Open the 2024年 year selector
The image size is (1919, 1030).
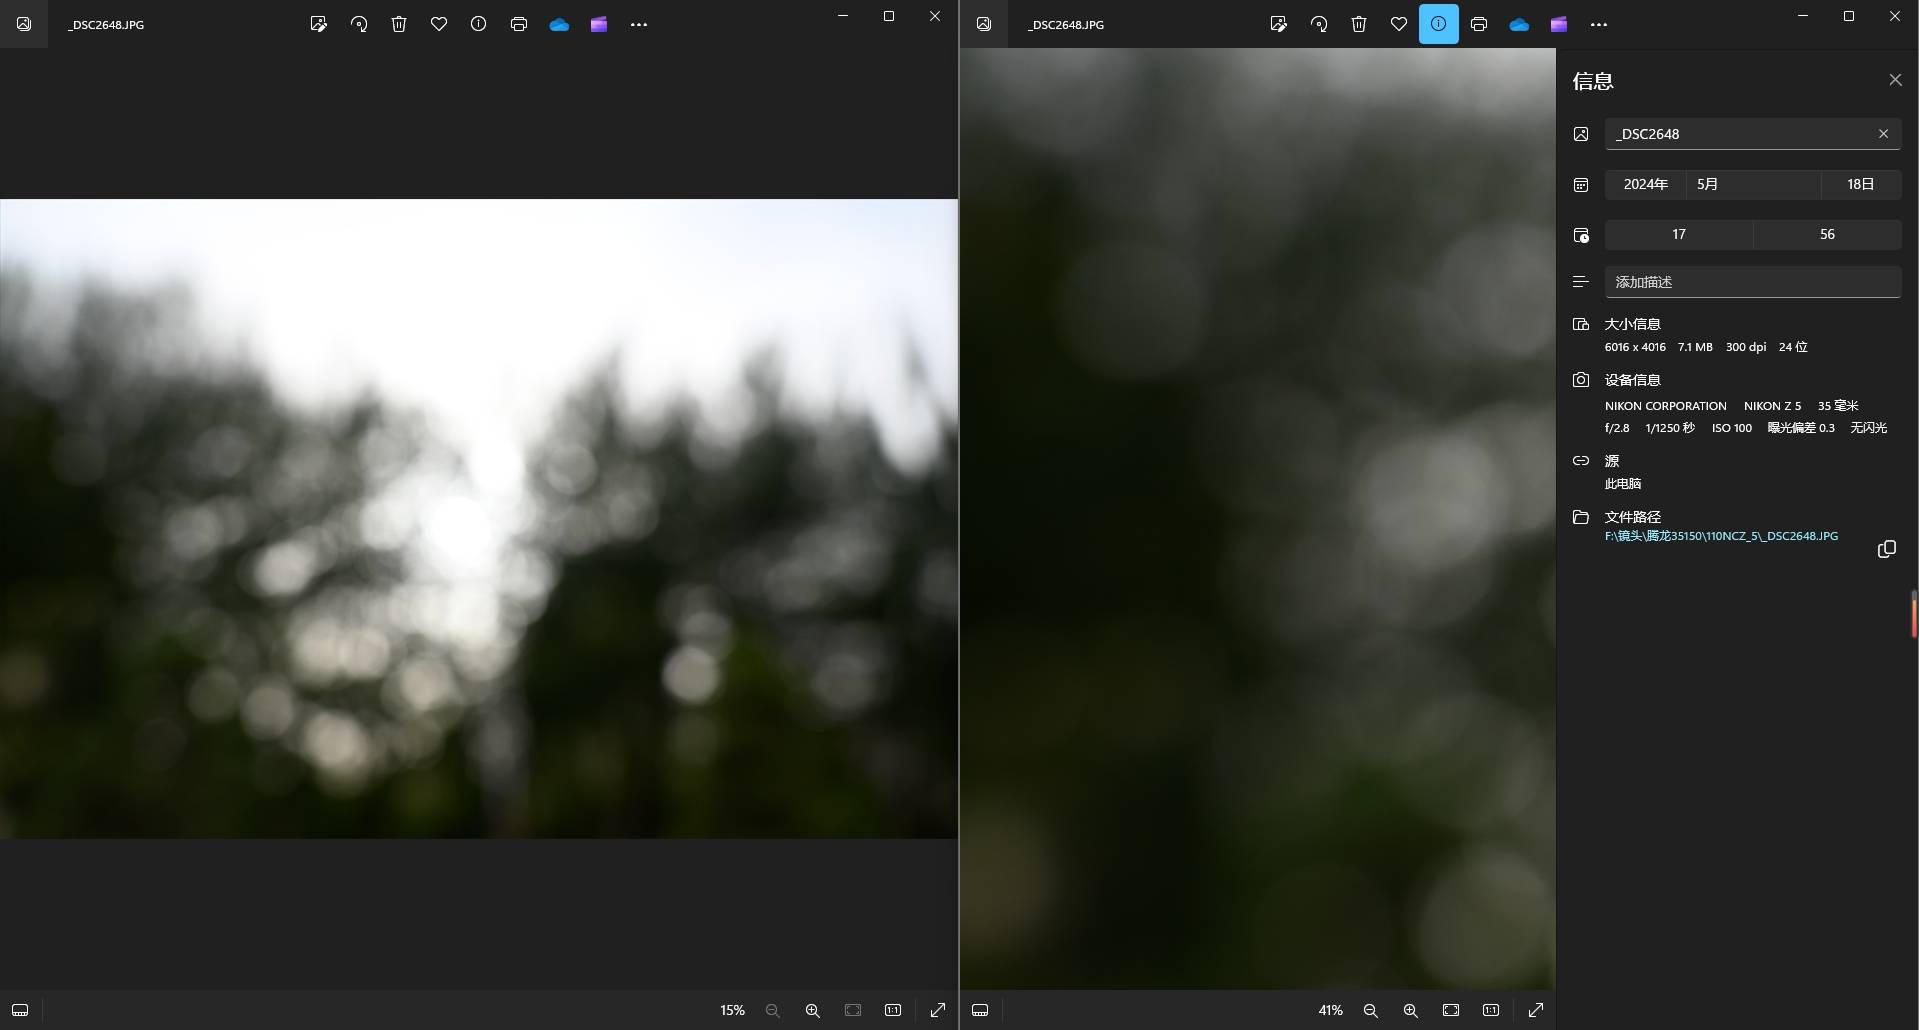1645,184
